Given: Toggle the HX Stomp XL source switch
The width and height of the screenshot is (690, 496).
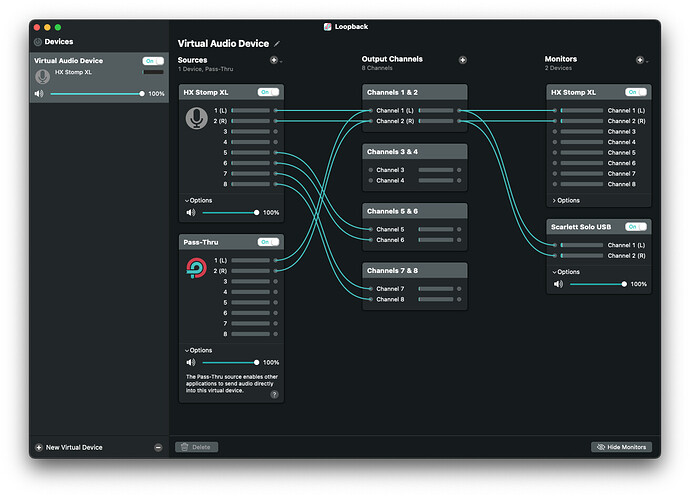Looking at the screenshot, I should click(x=268, y=92).
